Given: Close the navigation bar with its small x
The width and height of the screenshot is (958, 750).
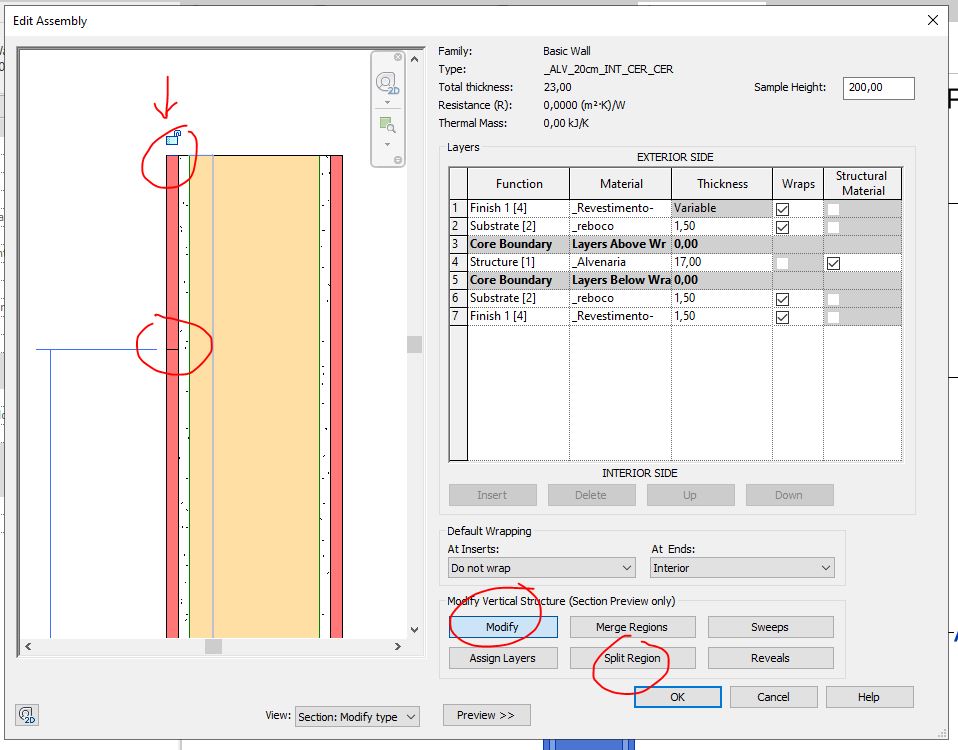Looking at the screenshot, I should 398,57.
